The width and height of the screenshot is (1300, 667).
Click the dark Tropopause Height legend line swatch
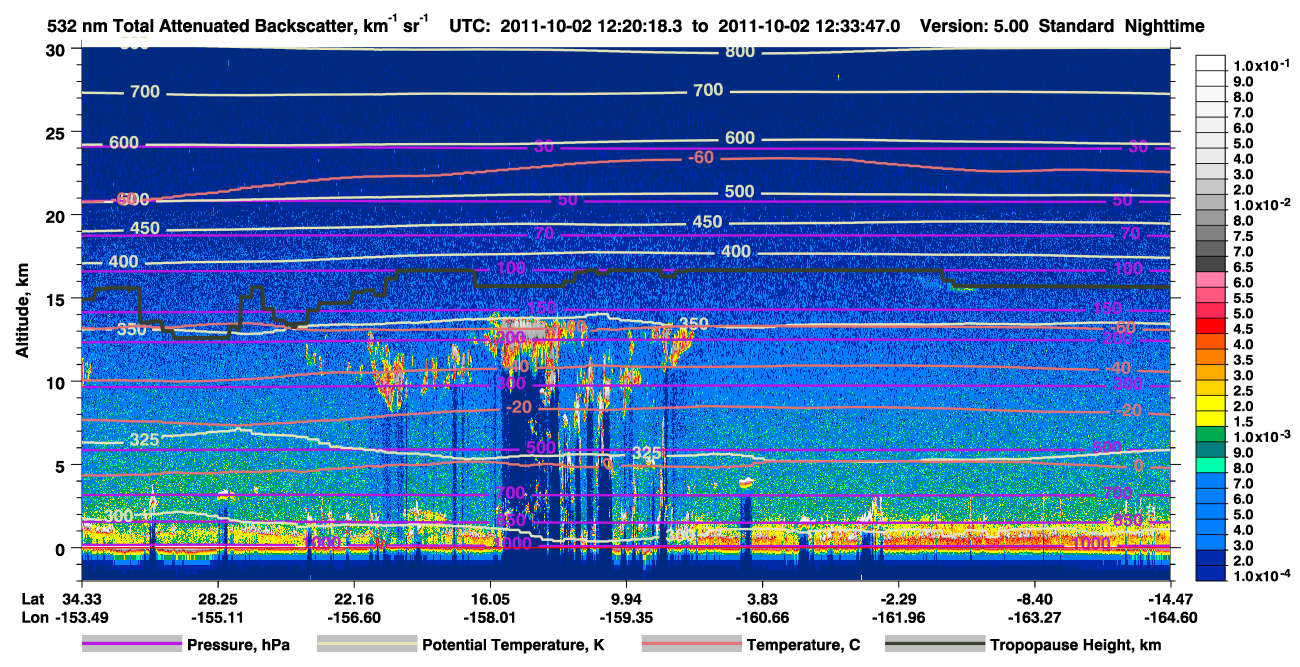pyautogui.click(x=935, y=645)
